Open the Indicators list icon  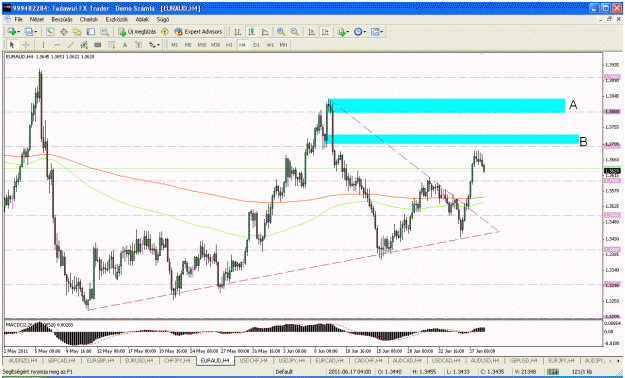(342, 32)
